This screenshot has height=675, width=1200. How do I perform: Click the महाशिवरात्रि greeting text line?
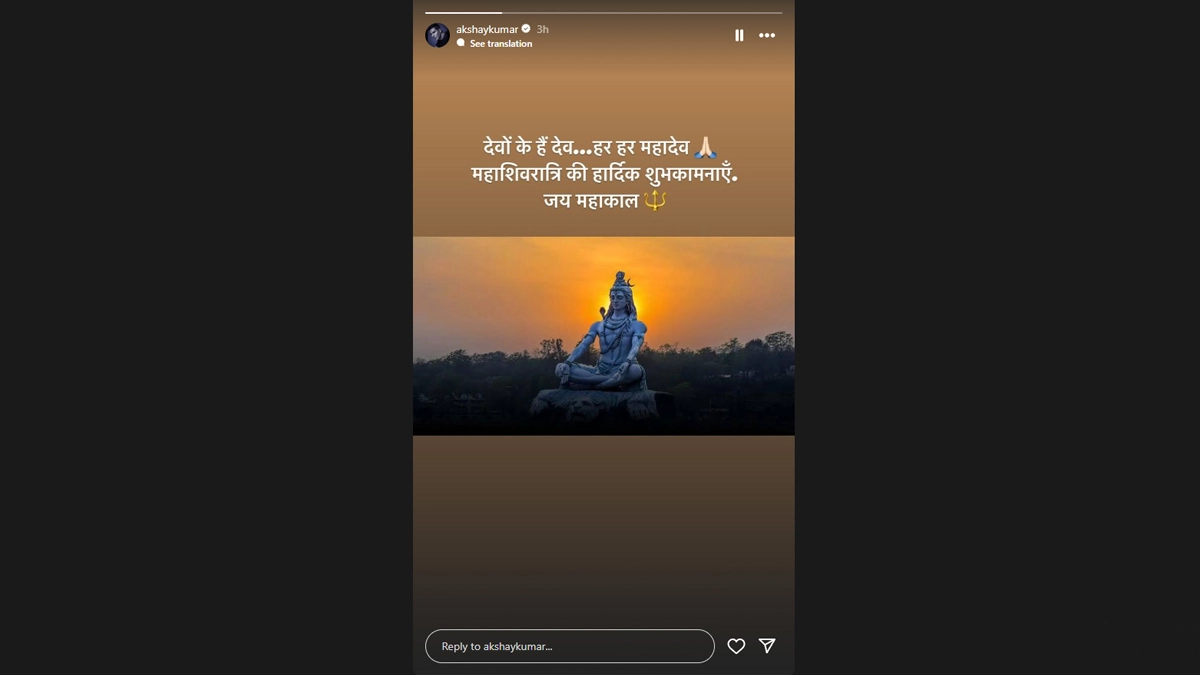coord(610,174)
